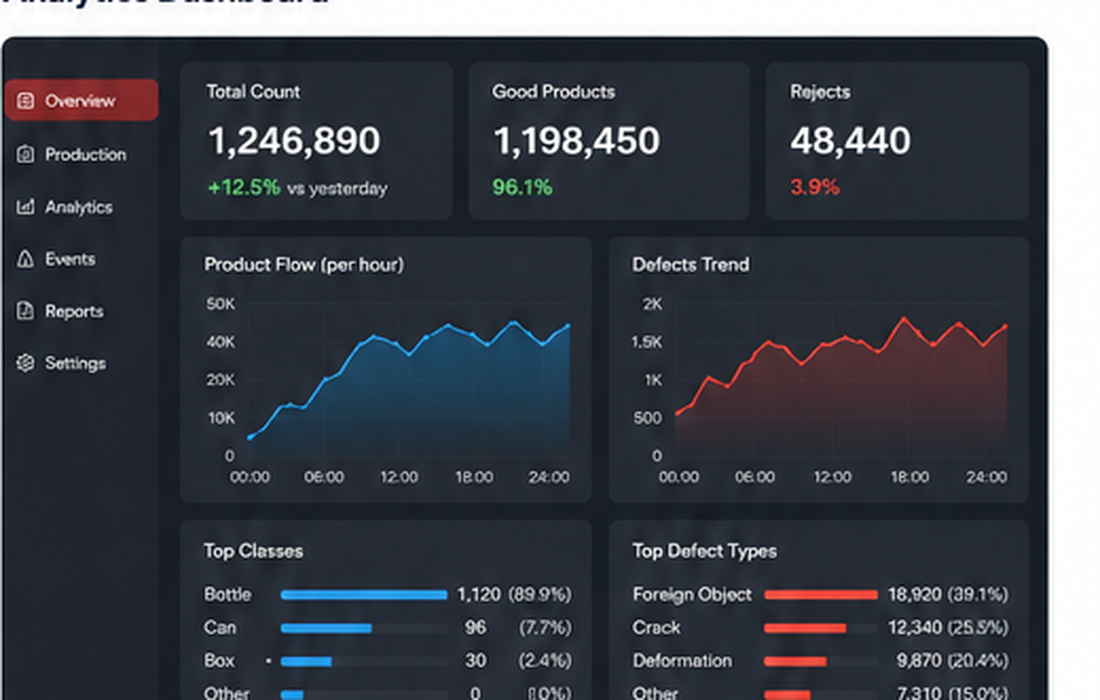
Task: Click the 500 axis label in Defects Trend
Action: [648, 418]
